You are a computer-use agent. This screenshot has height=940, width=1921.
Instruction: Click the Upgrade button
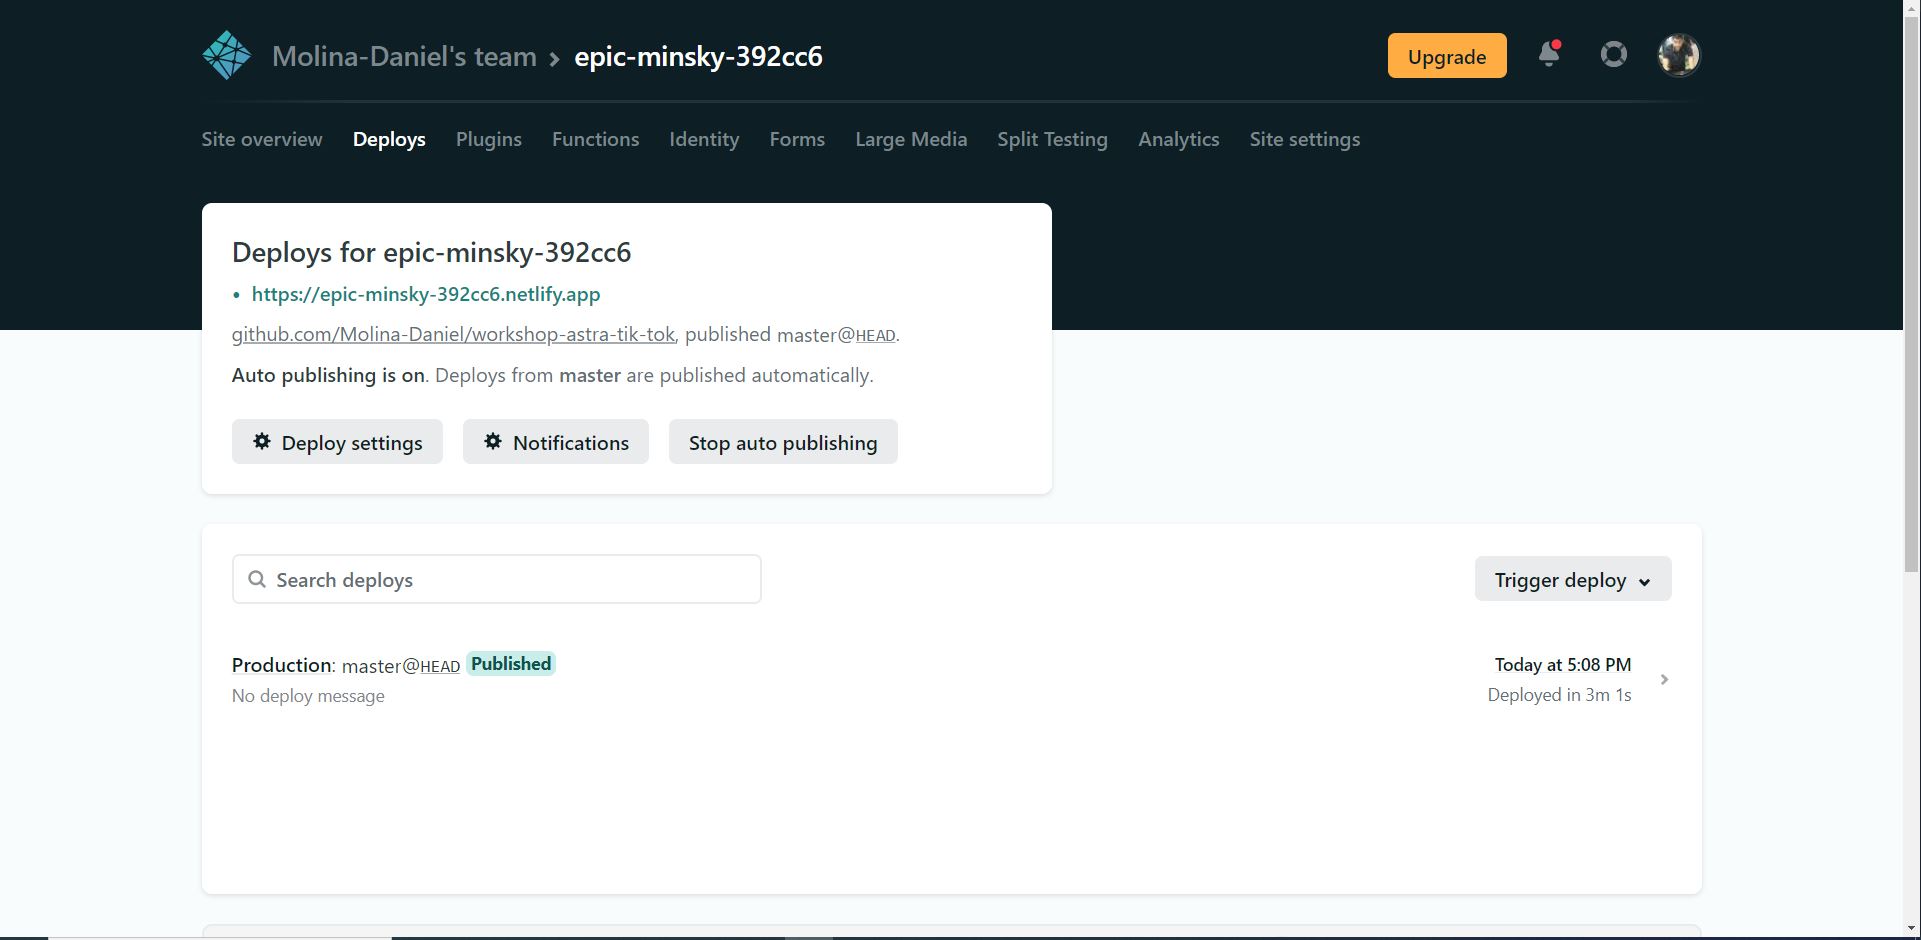click(1446, 56)
